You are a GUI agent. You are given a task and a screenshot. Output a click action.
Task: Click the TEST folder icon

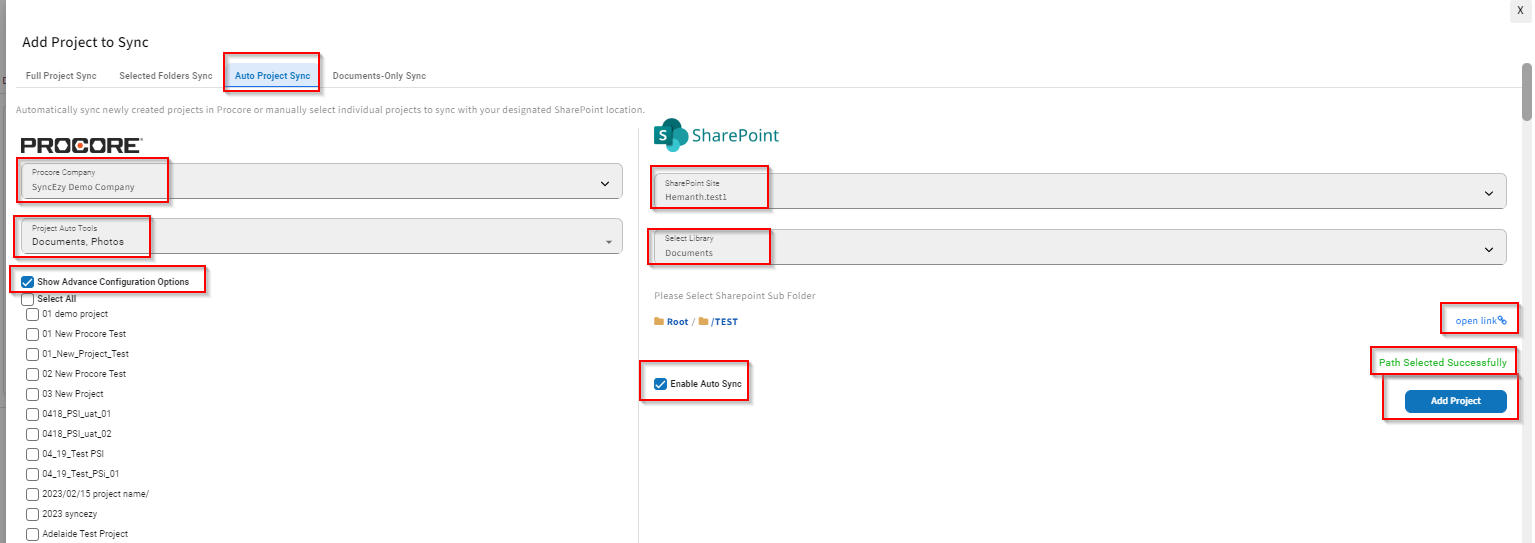(x=704, y=322)
